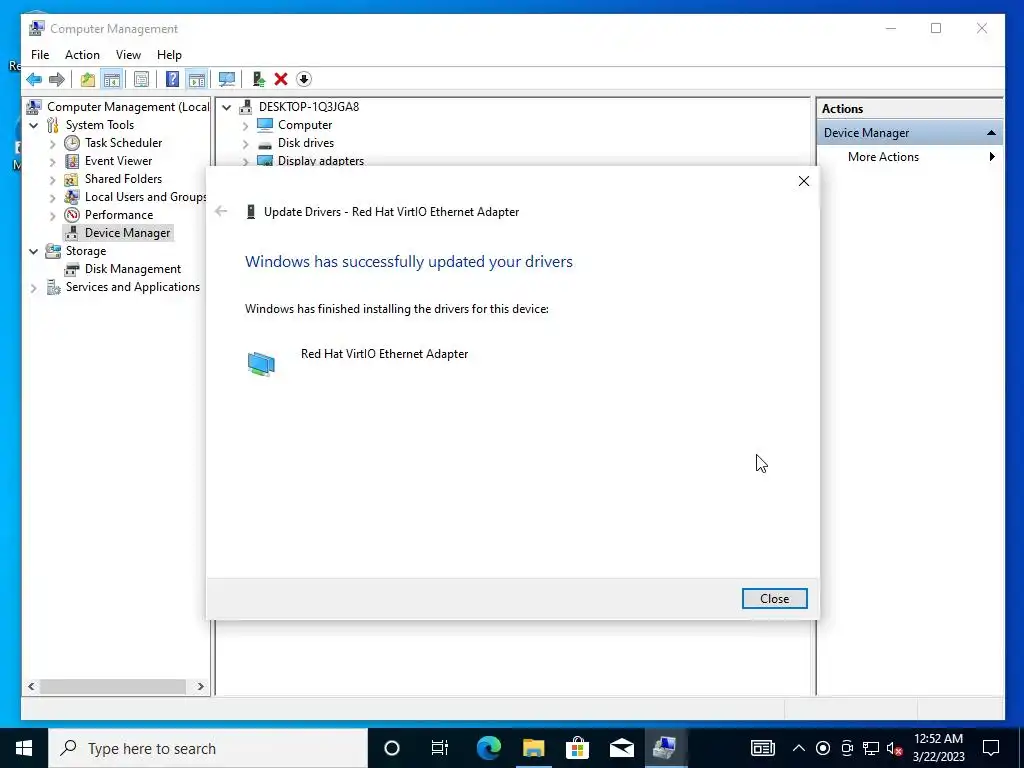Click the network adapter icon in dialog
1024x768 pixels.
(261, 364)
